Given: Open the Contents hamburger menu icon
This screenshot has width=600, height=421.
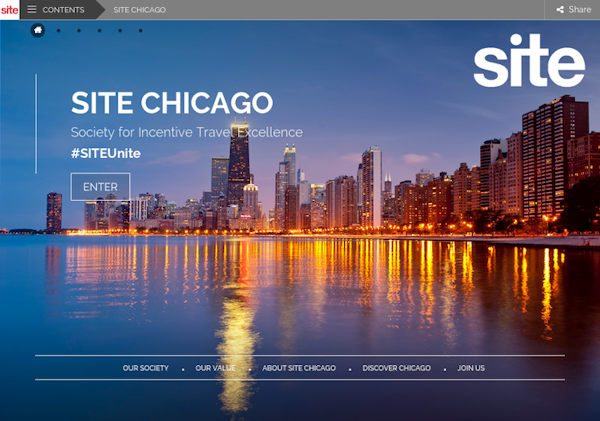Looking at the screenshot, I should tap(32, 9).
